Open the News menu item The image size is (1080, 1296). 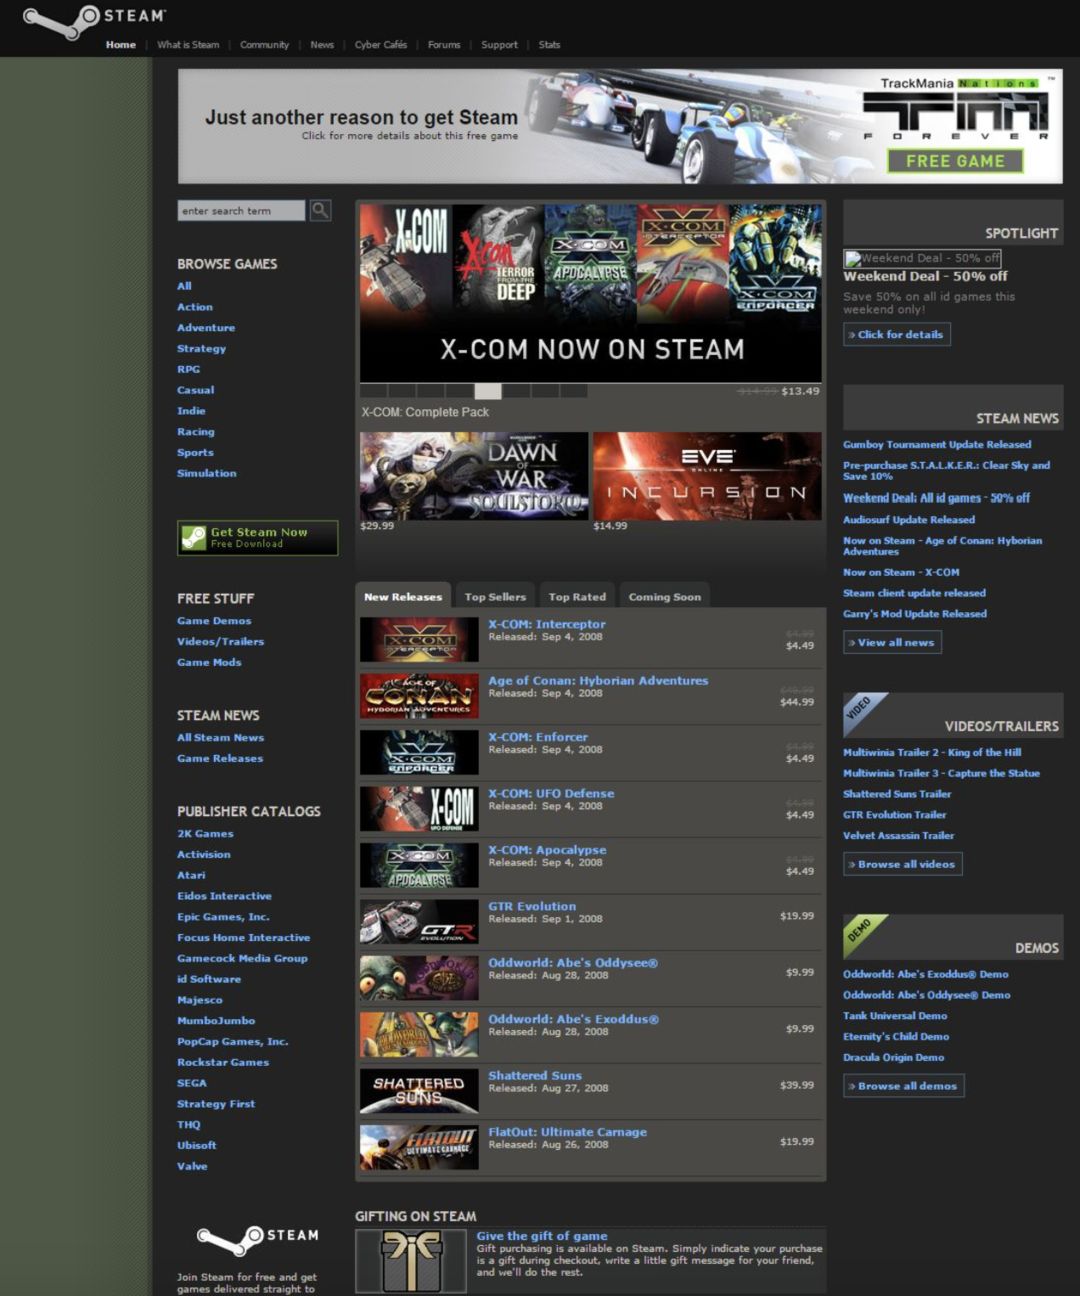(x=322, y=45)
